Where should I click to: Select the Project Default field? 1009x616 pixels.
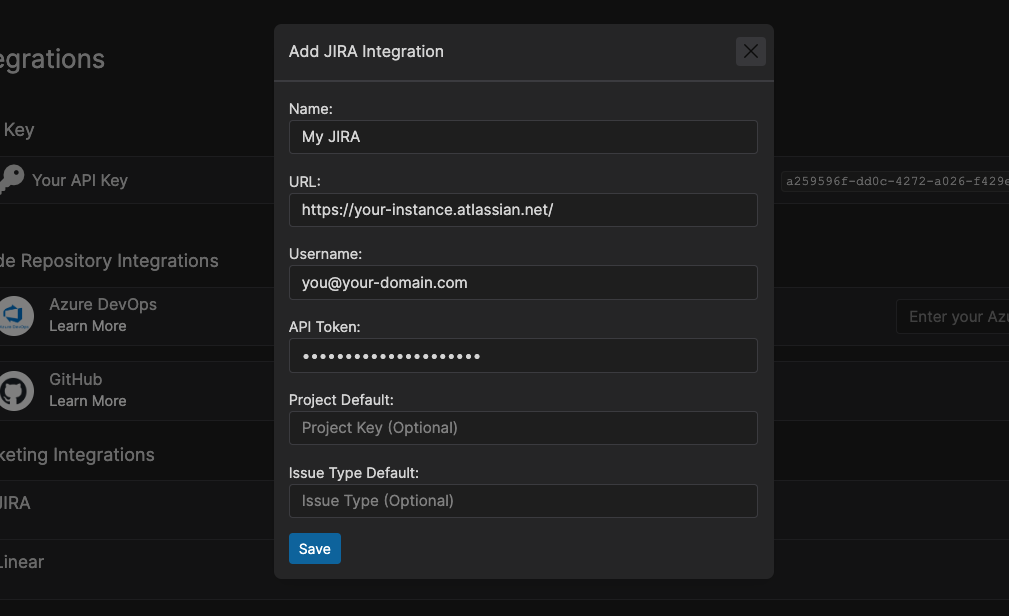[523, 428]
